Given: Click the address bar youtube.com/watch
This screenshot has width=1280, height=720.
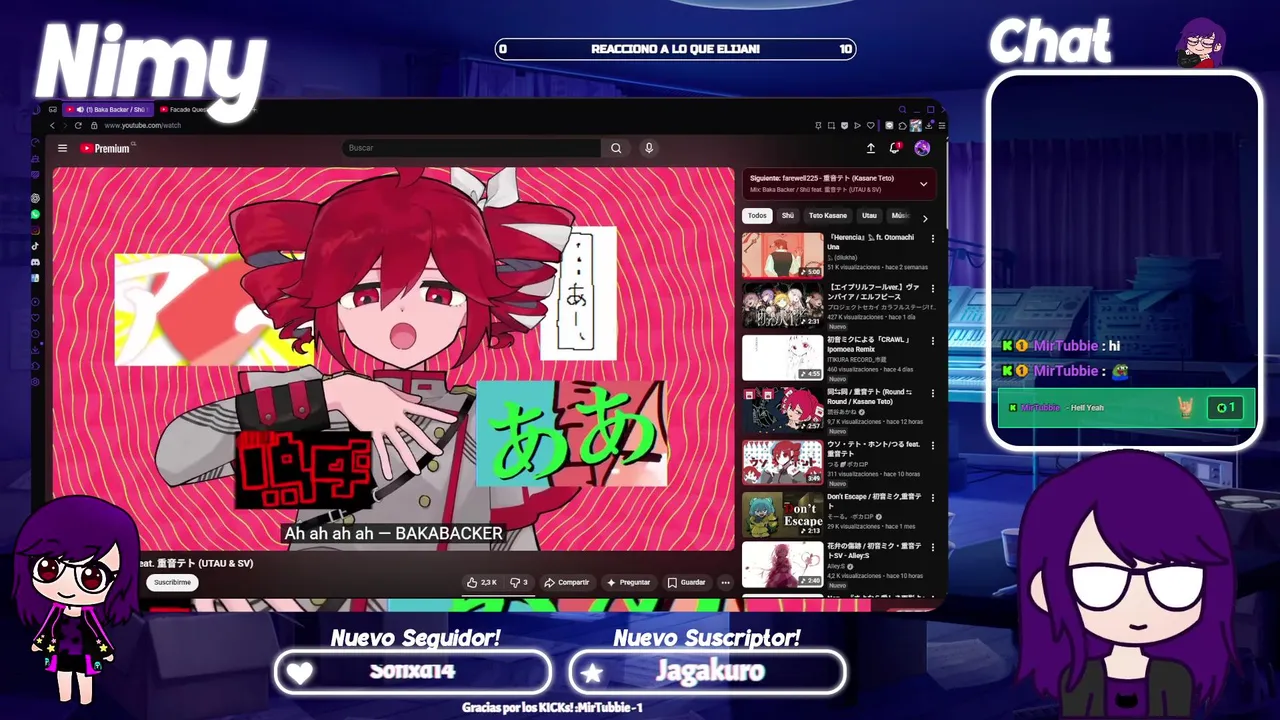Looking at the screenshot, I should pos(143,125).
